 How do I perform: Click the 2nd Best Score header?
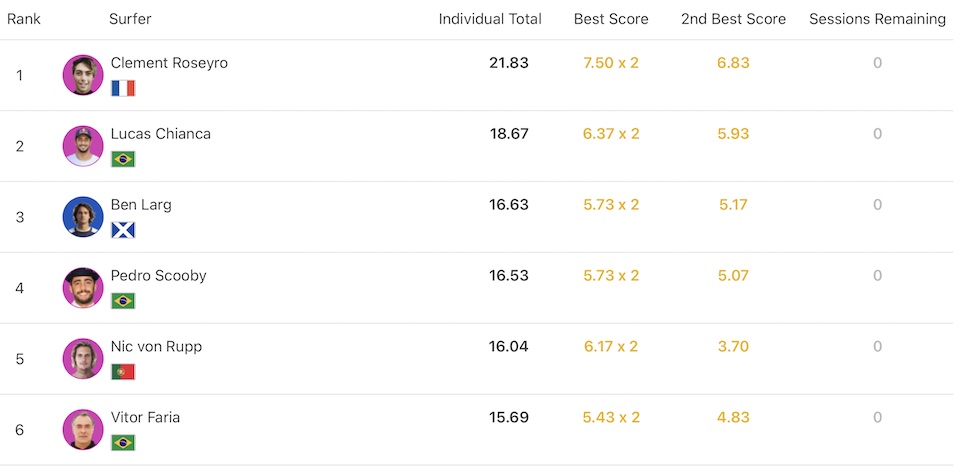coord(733,19)
